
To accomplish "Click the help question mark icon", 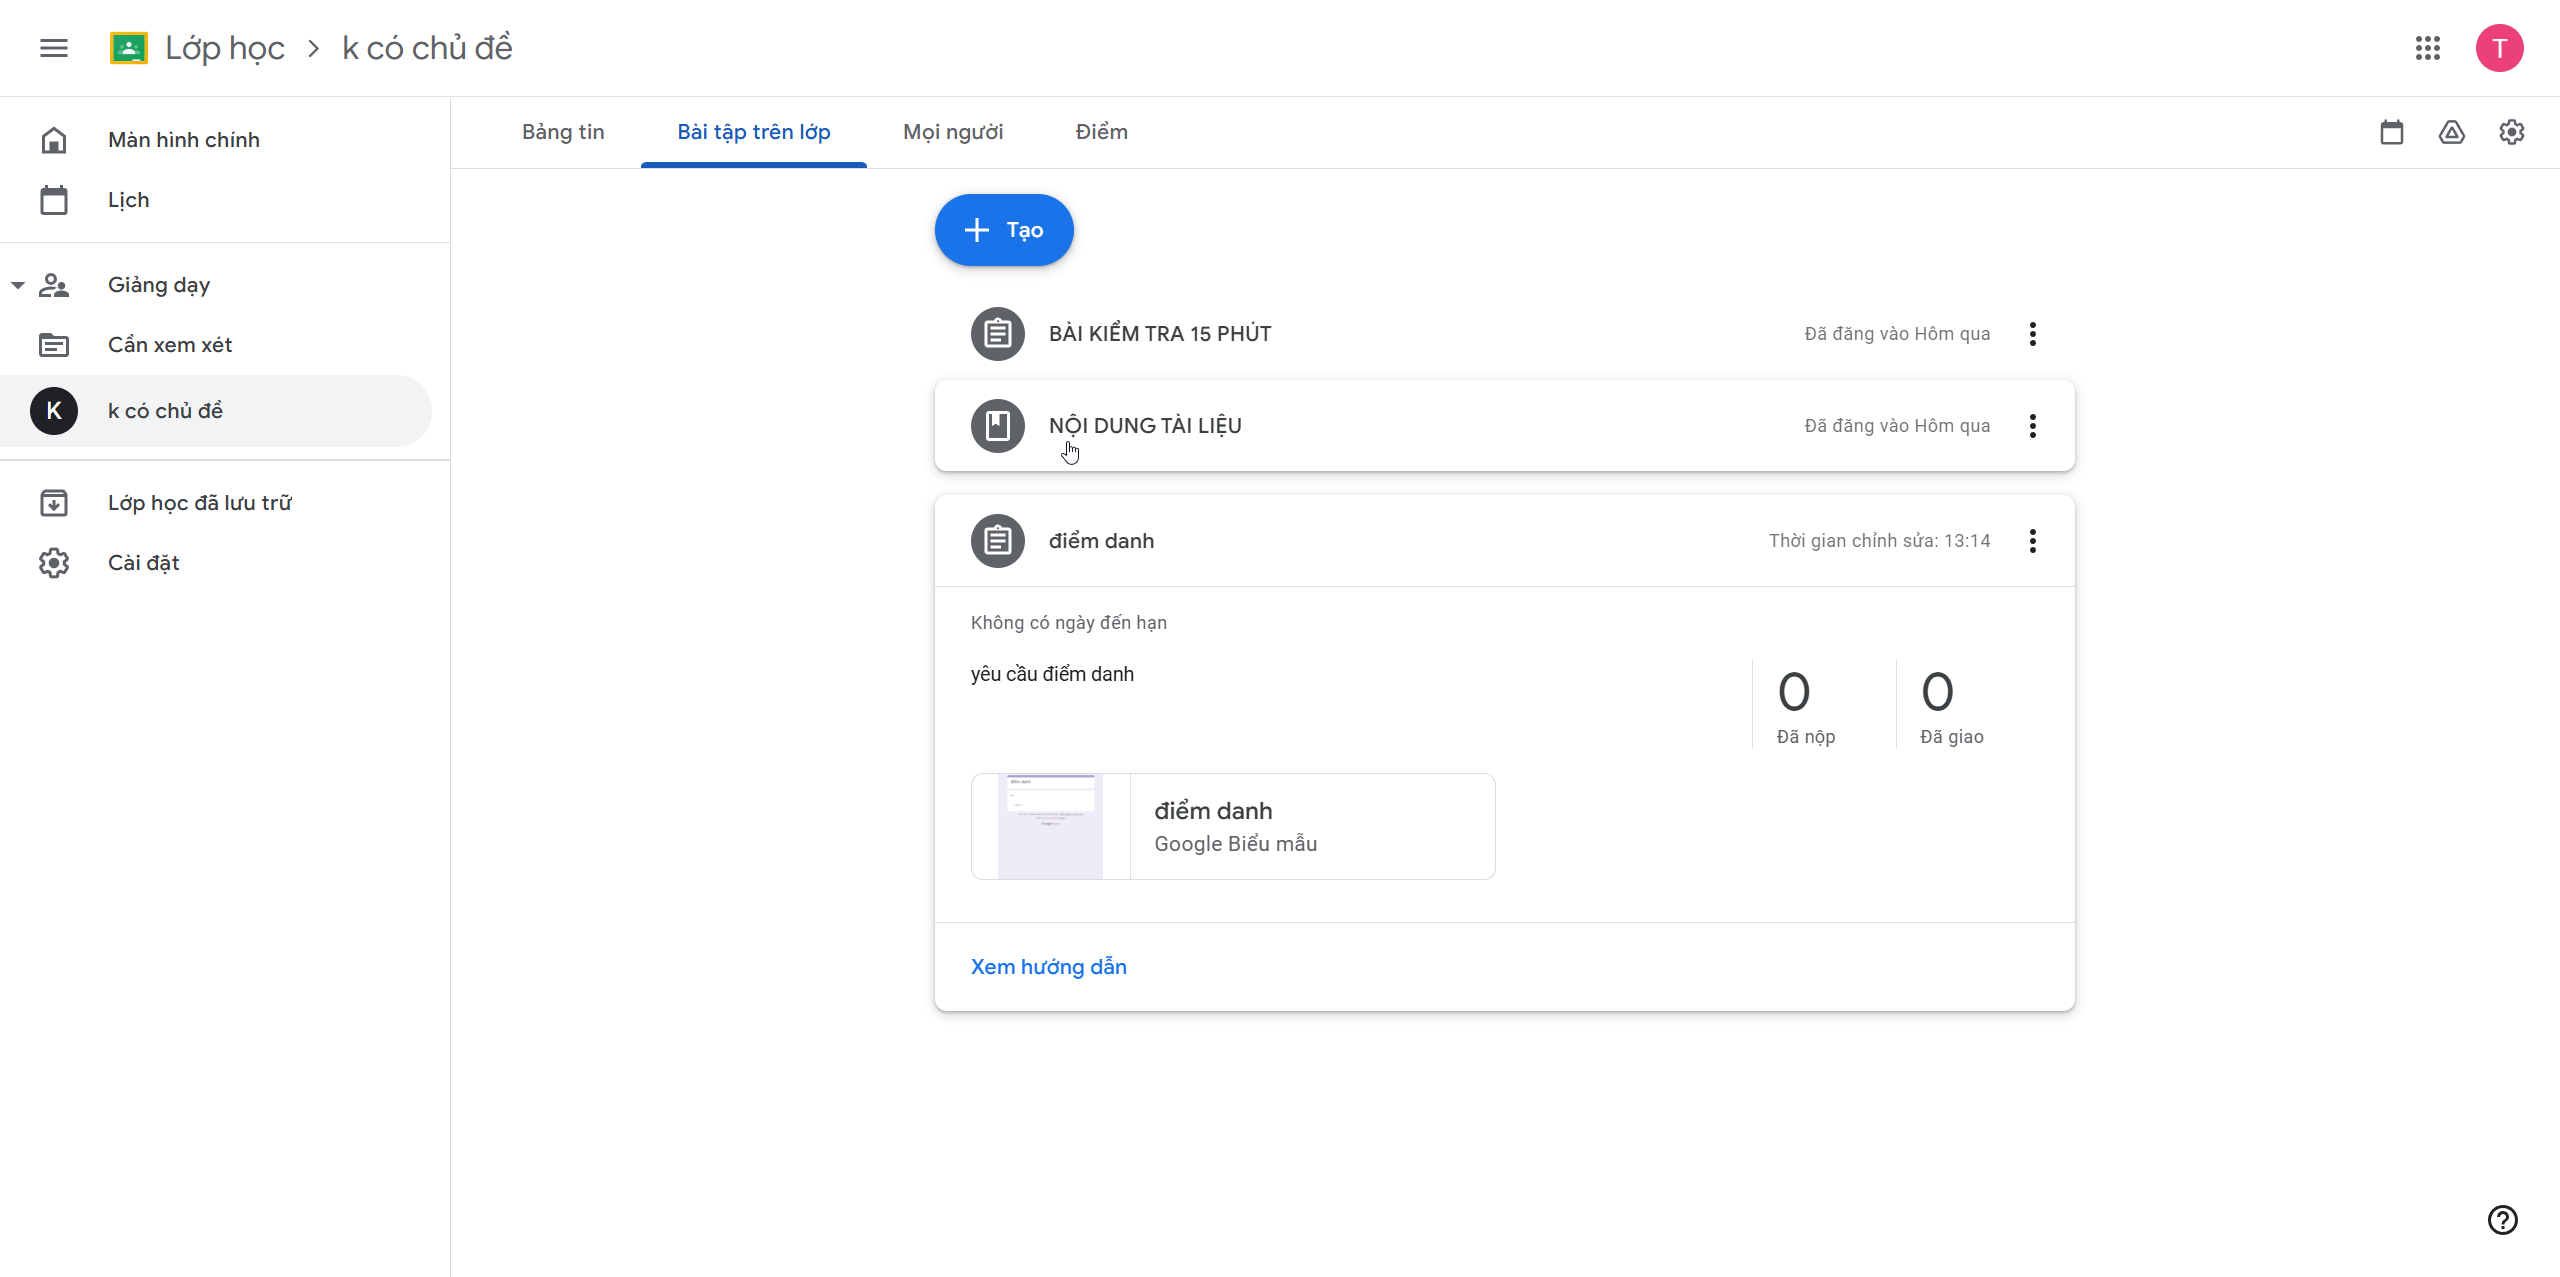I will [2502, 1219].
